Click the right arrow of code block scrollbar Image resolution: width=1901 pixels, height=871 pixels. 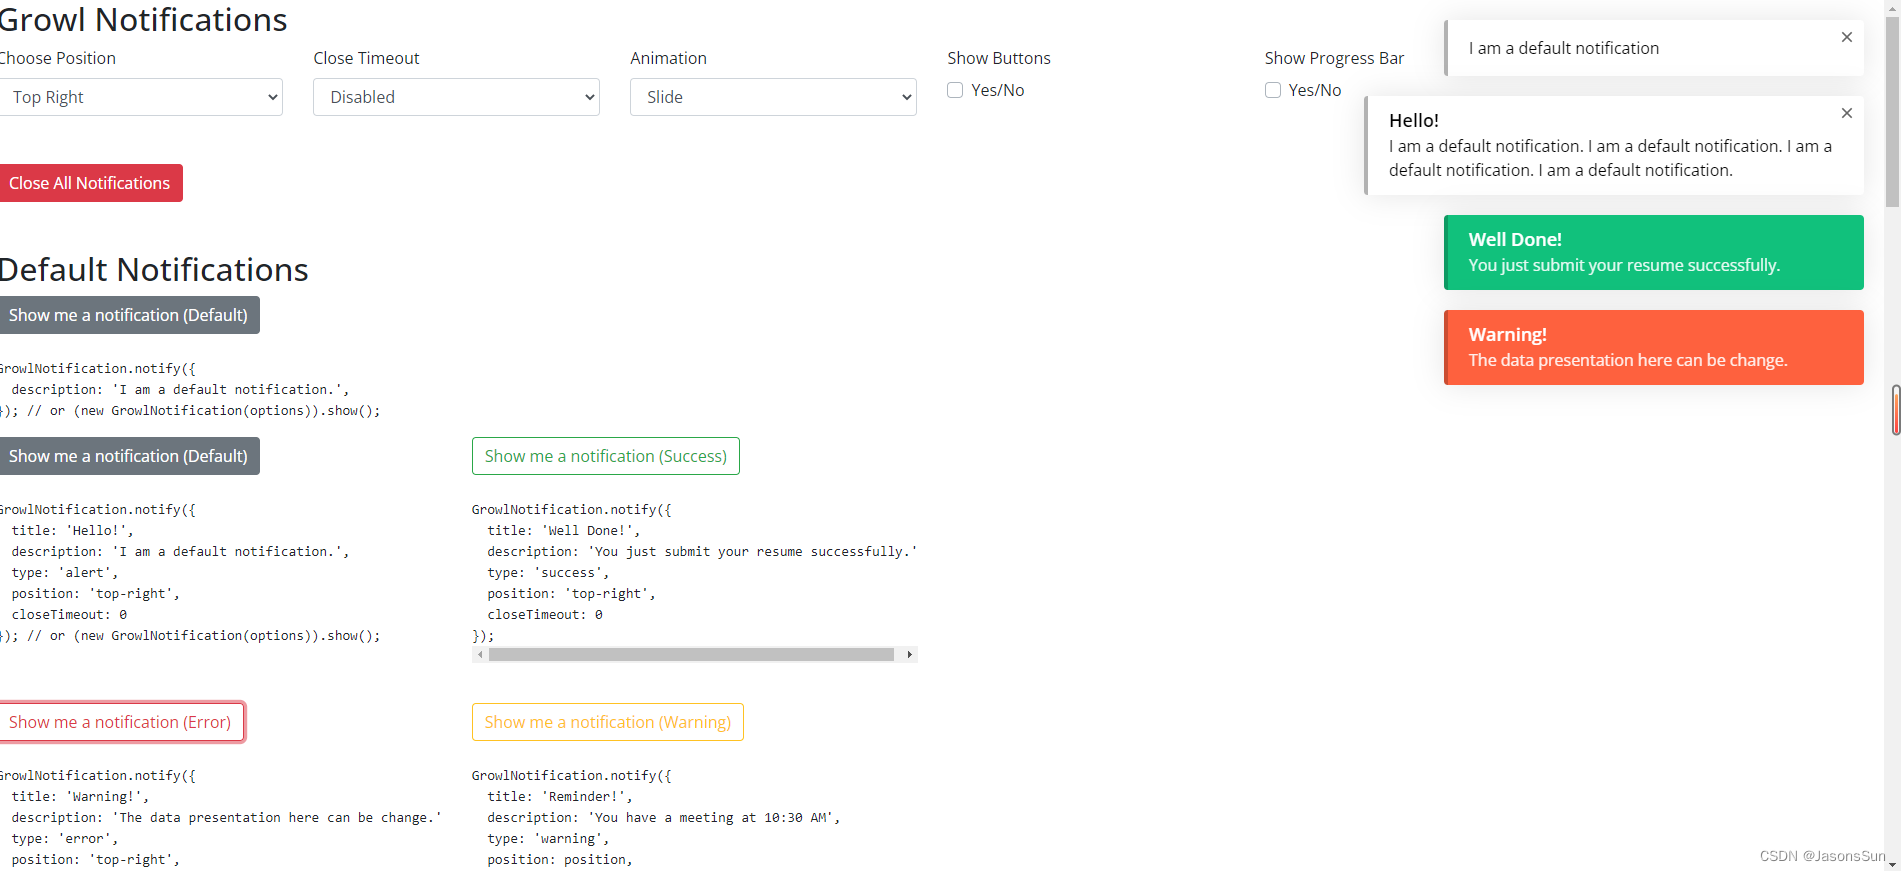909,655
